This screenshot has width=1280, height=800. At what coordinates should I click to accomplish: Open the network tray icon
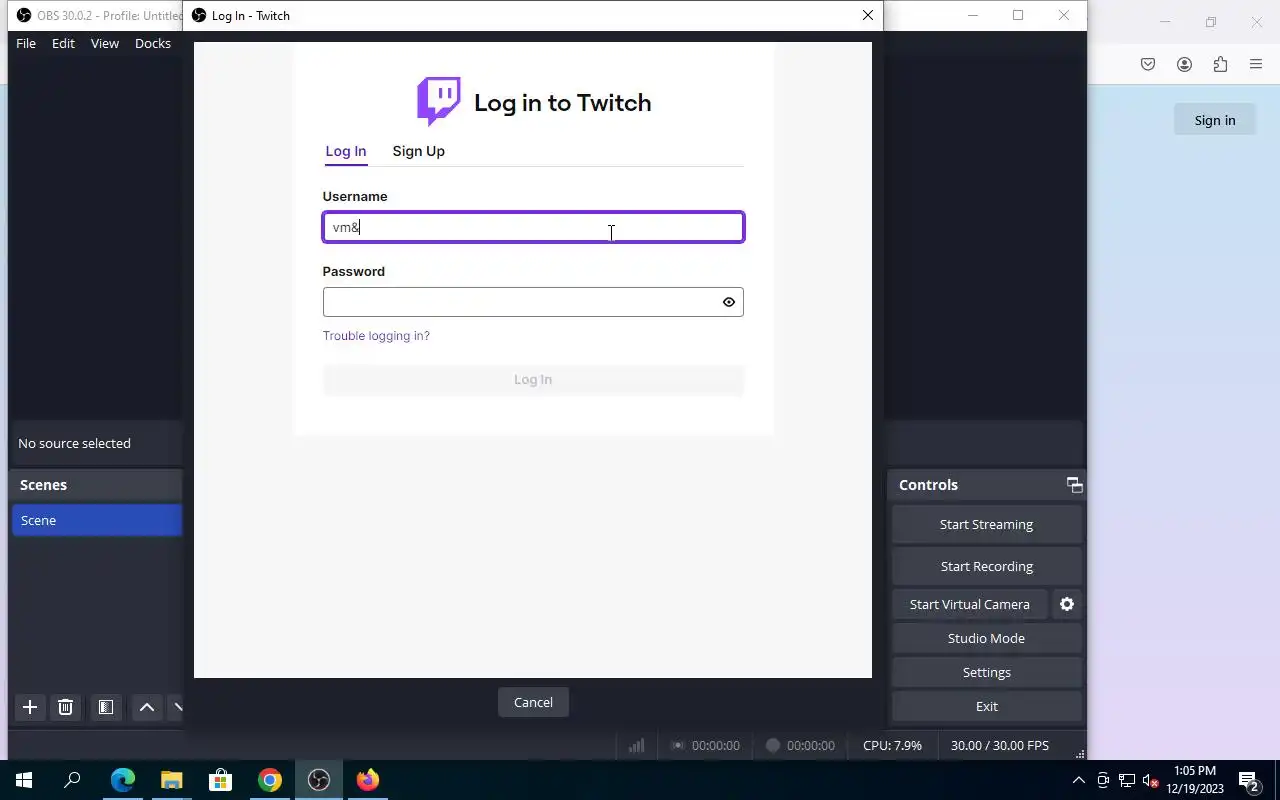pos(1127,780)
